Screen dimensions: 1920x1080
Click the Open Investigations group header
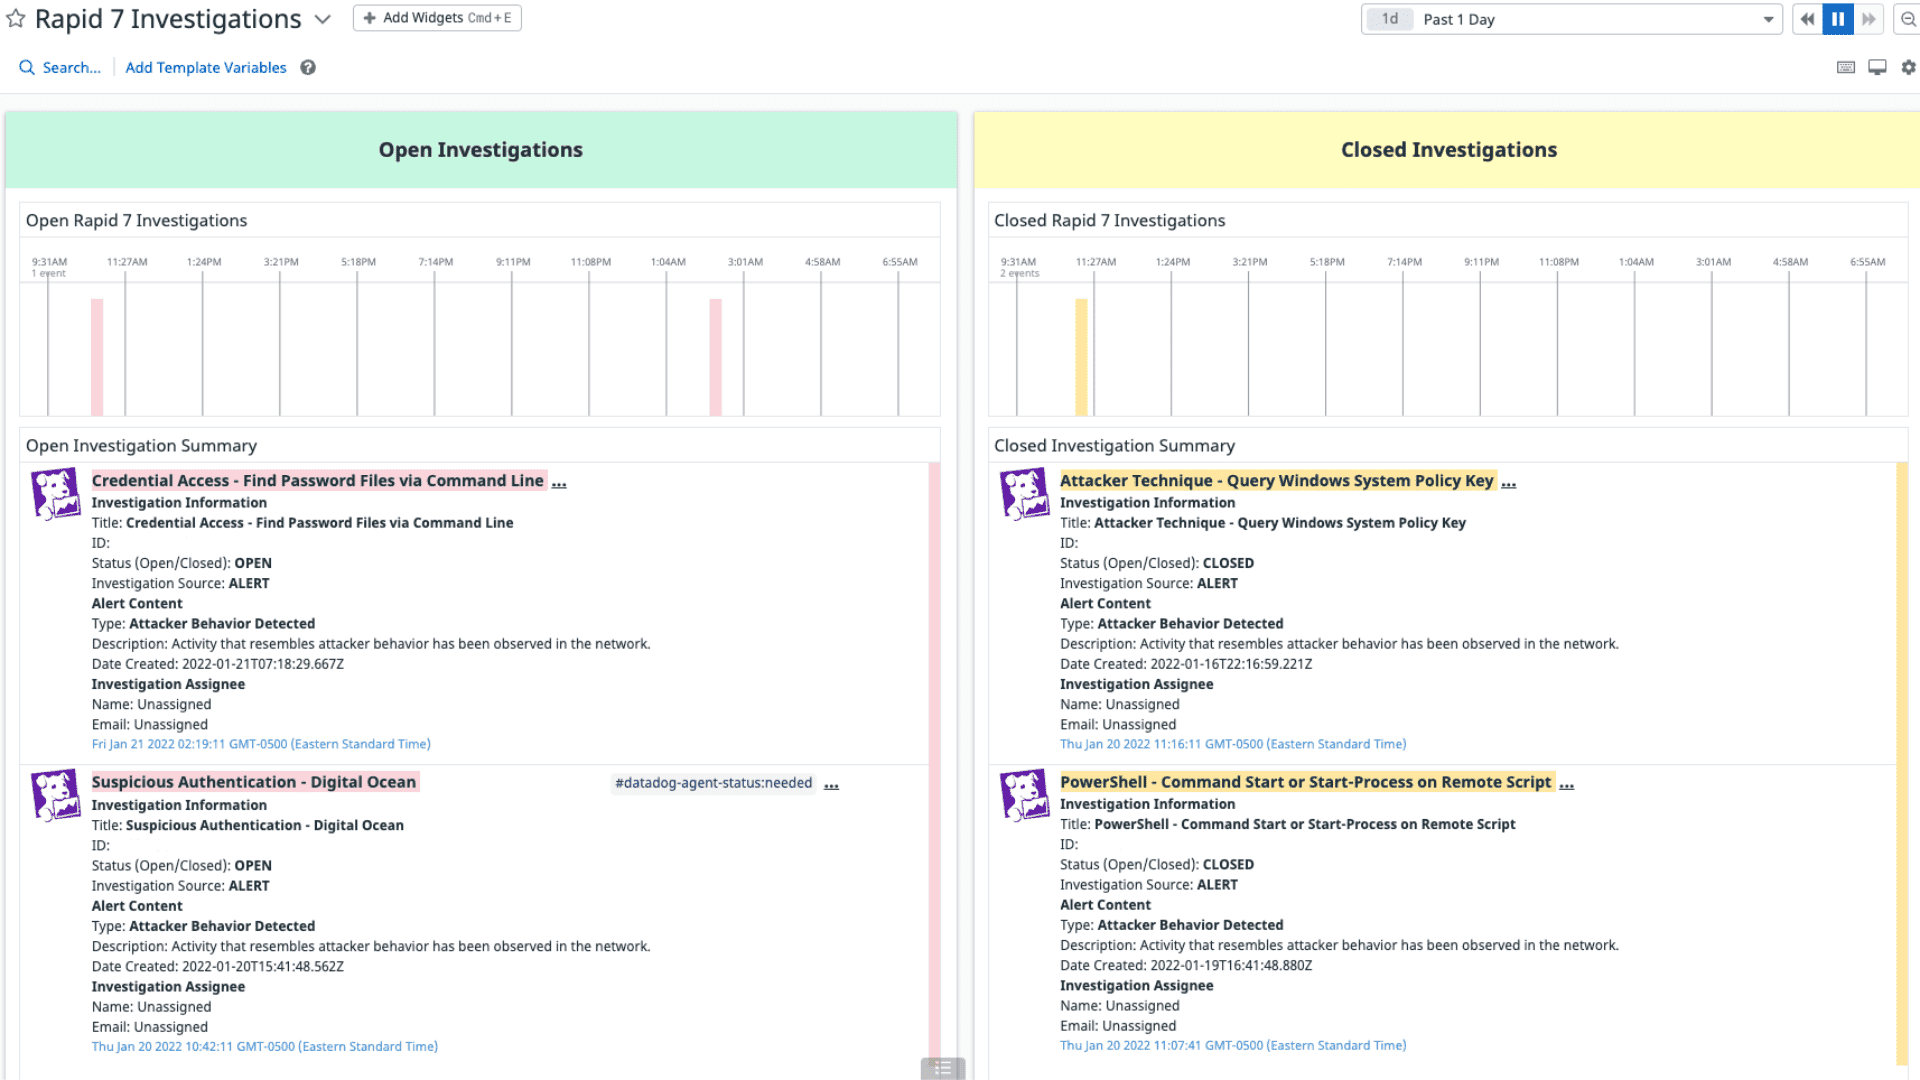tap(481, 150)
